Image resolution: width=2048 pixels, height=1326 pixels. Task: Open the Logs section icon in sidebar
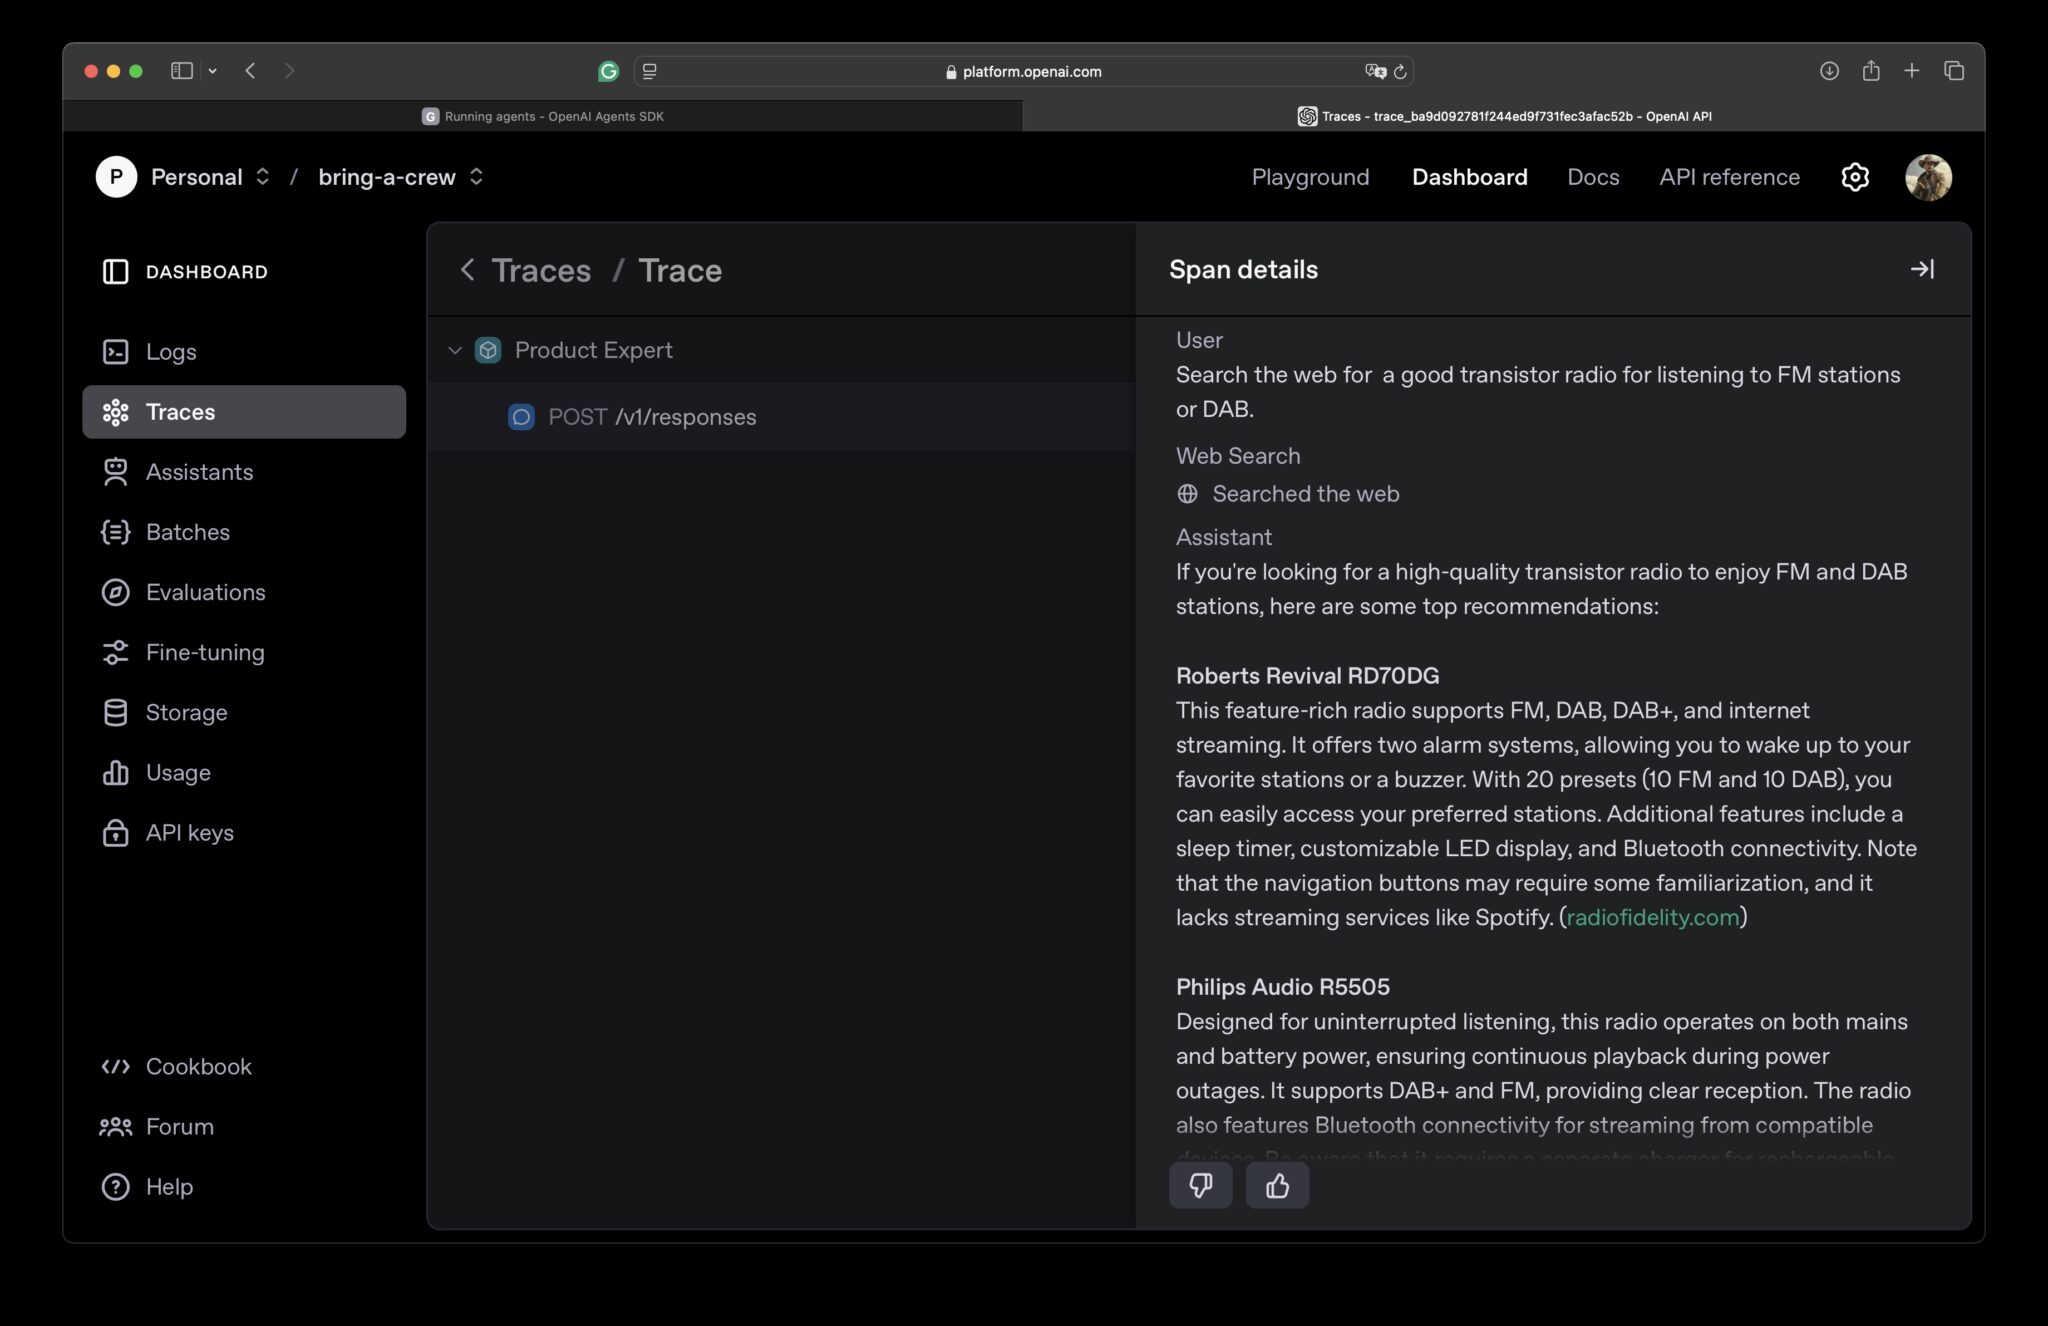pyautogui.click(x=116, y=351)
